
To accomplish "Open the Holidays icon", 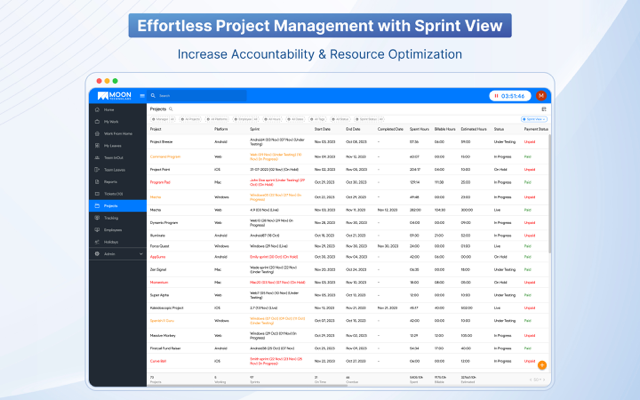I will [97, 242].
